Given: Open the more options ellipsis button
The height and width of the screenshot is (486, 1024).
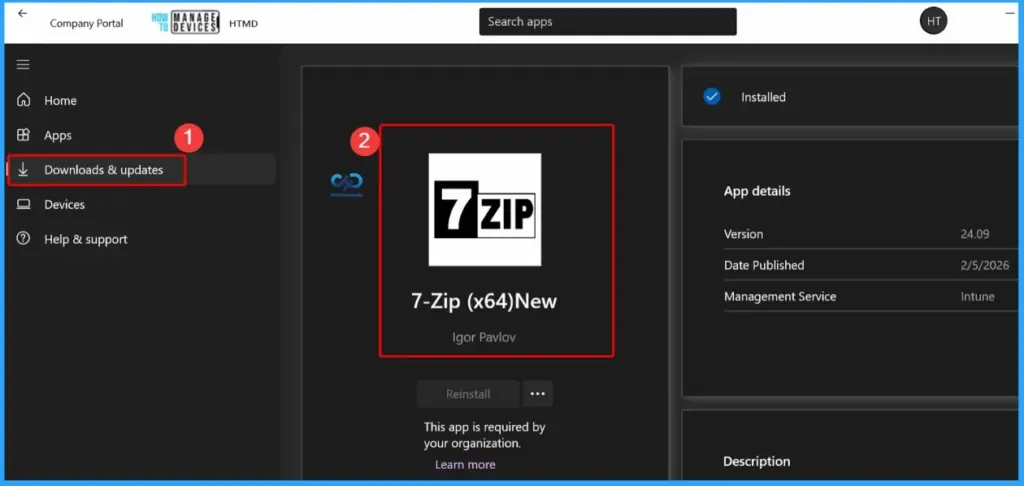Looking at the screenshot, I should pos(537,394).
